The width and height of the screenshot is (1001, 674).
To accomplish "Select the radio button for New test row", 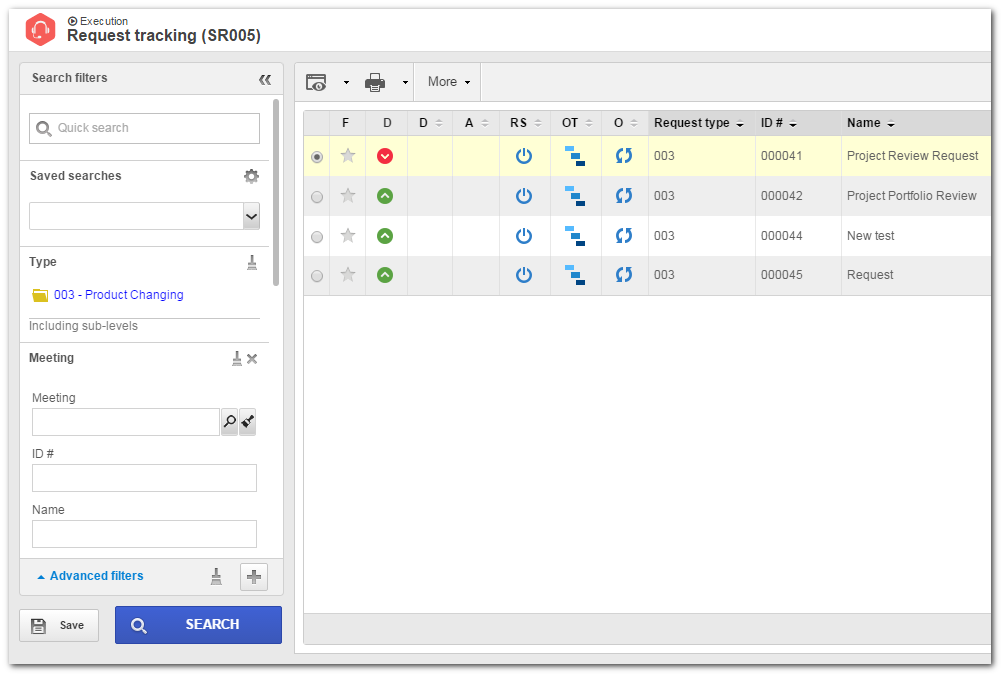I will 317,237.
